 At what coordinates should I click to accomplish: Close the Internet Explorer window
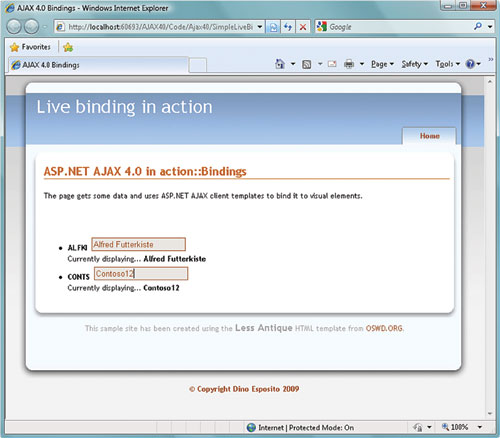click(483, 6)
